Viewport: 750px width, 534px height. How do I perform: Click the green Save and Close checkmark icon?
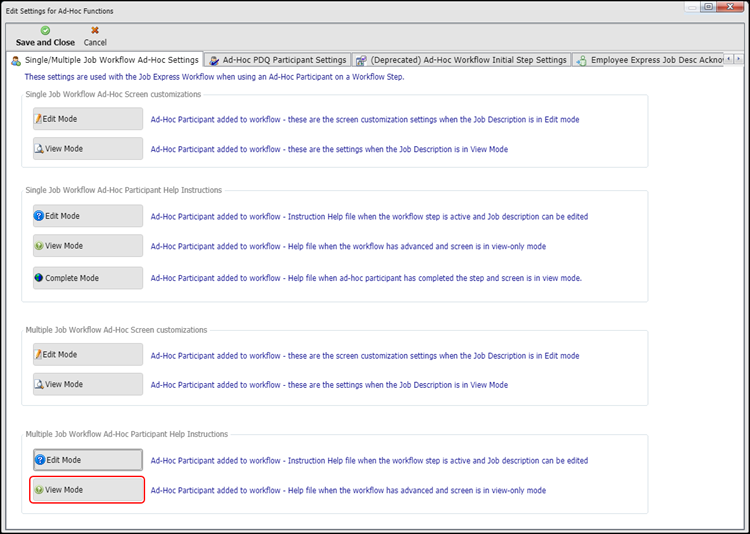point(45,31)
